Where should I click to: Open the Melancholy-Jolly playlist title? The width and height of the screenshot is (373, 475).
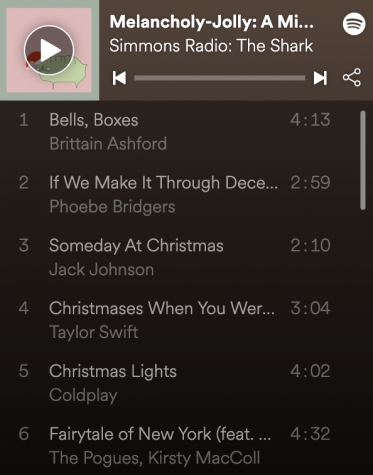pyautogui.click(x=212, y=22)
